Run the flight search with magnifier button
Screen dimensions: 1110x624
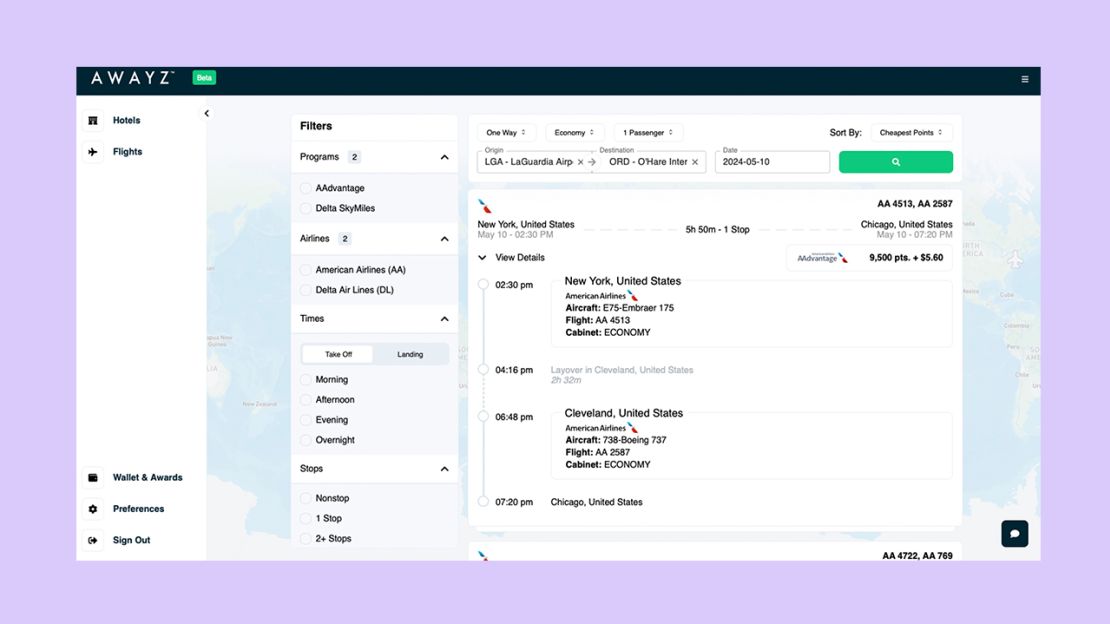point(896,161)
